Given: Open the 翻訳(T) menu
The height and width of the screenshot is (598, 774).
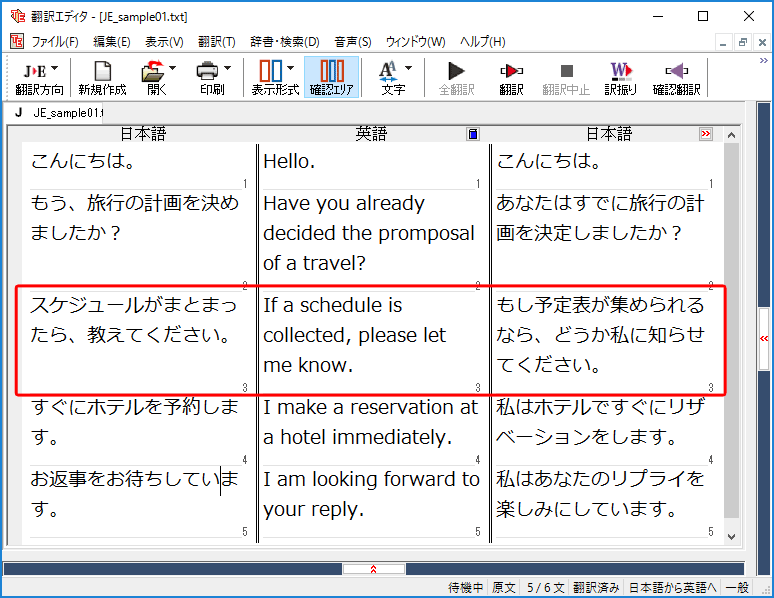Looking at the screenshot, I should coord(217,42).
